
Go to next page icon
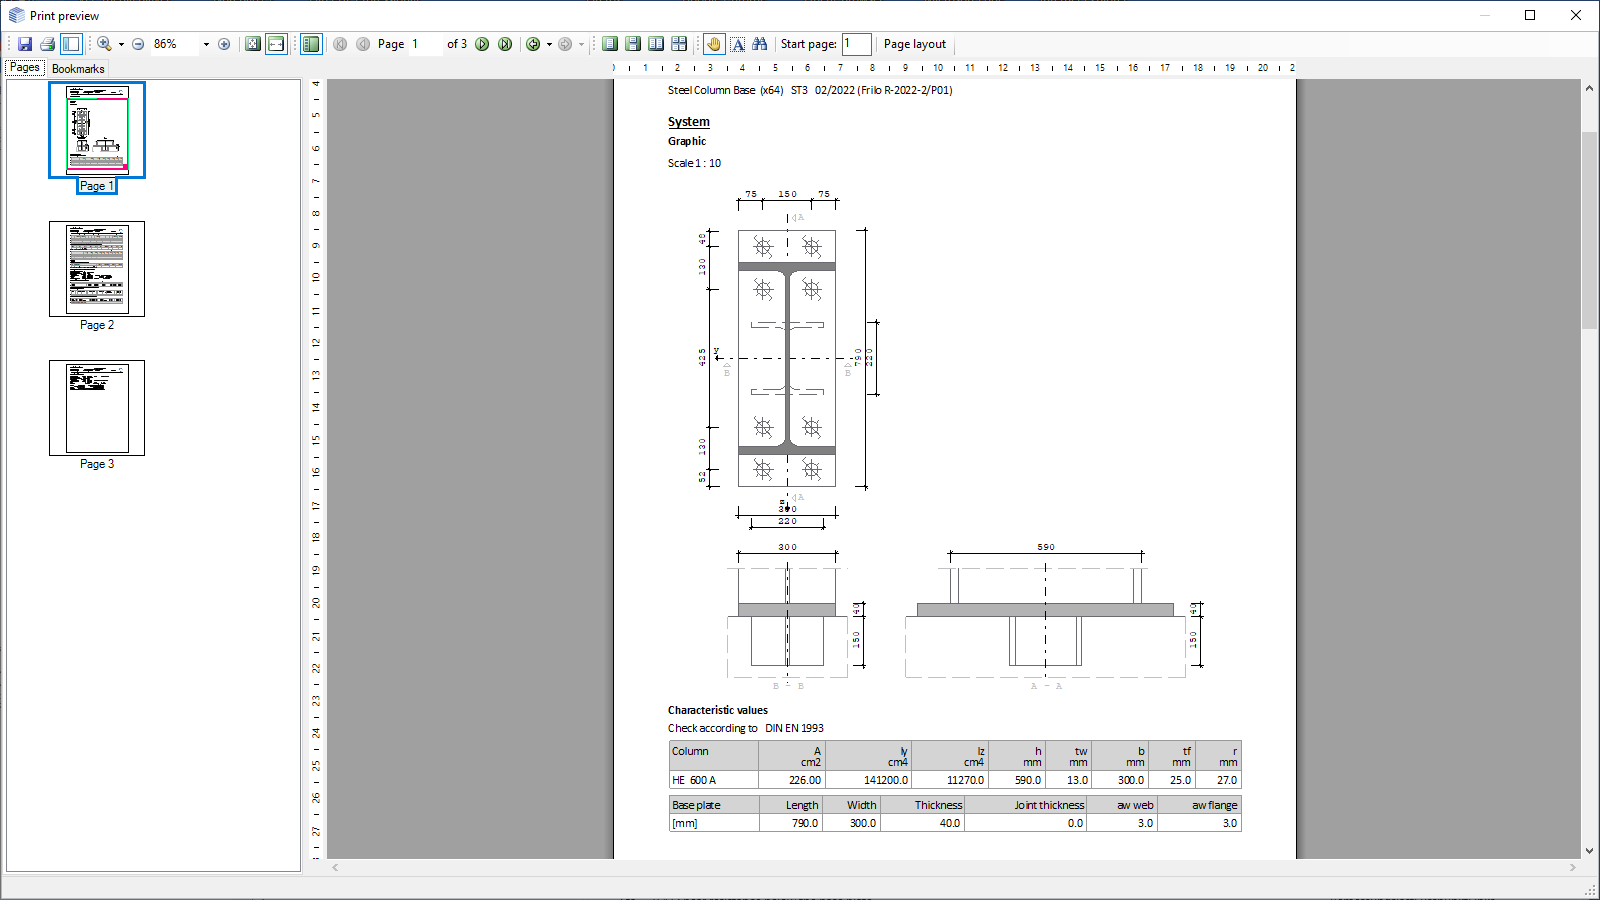tap(482, 44)
